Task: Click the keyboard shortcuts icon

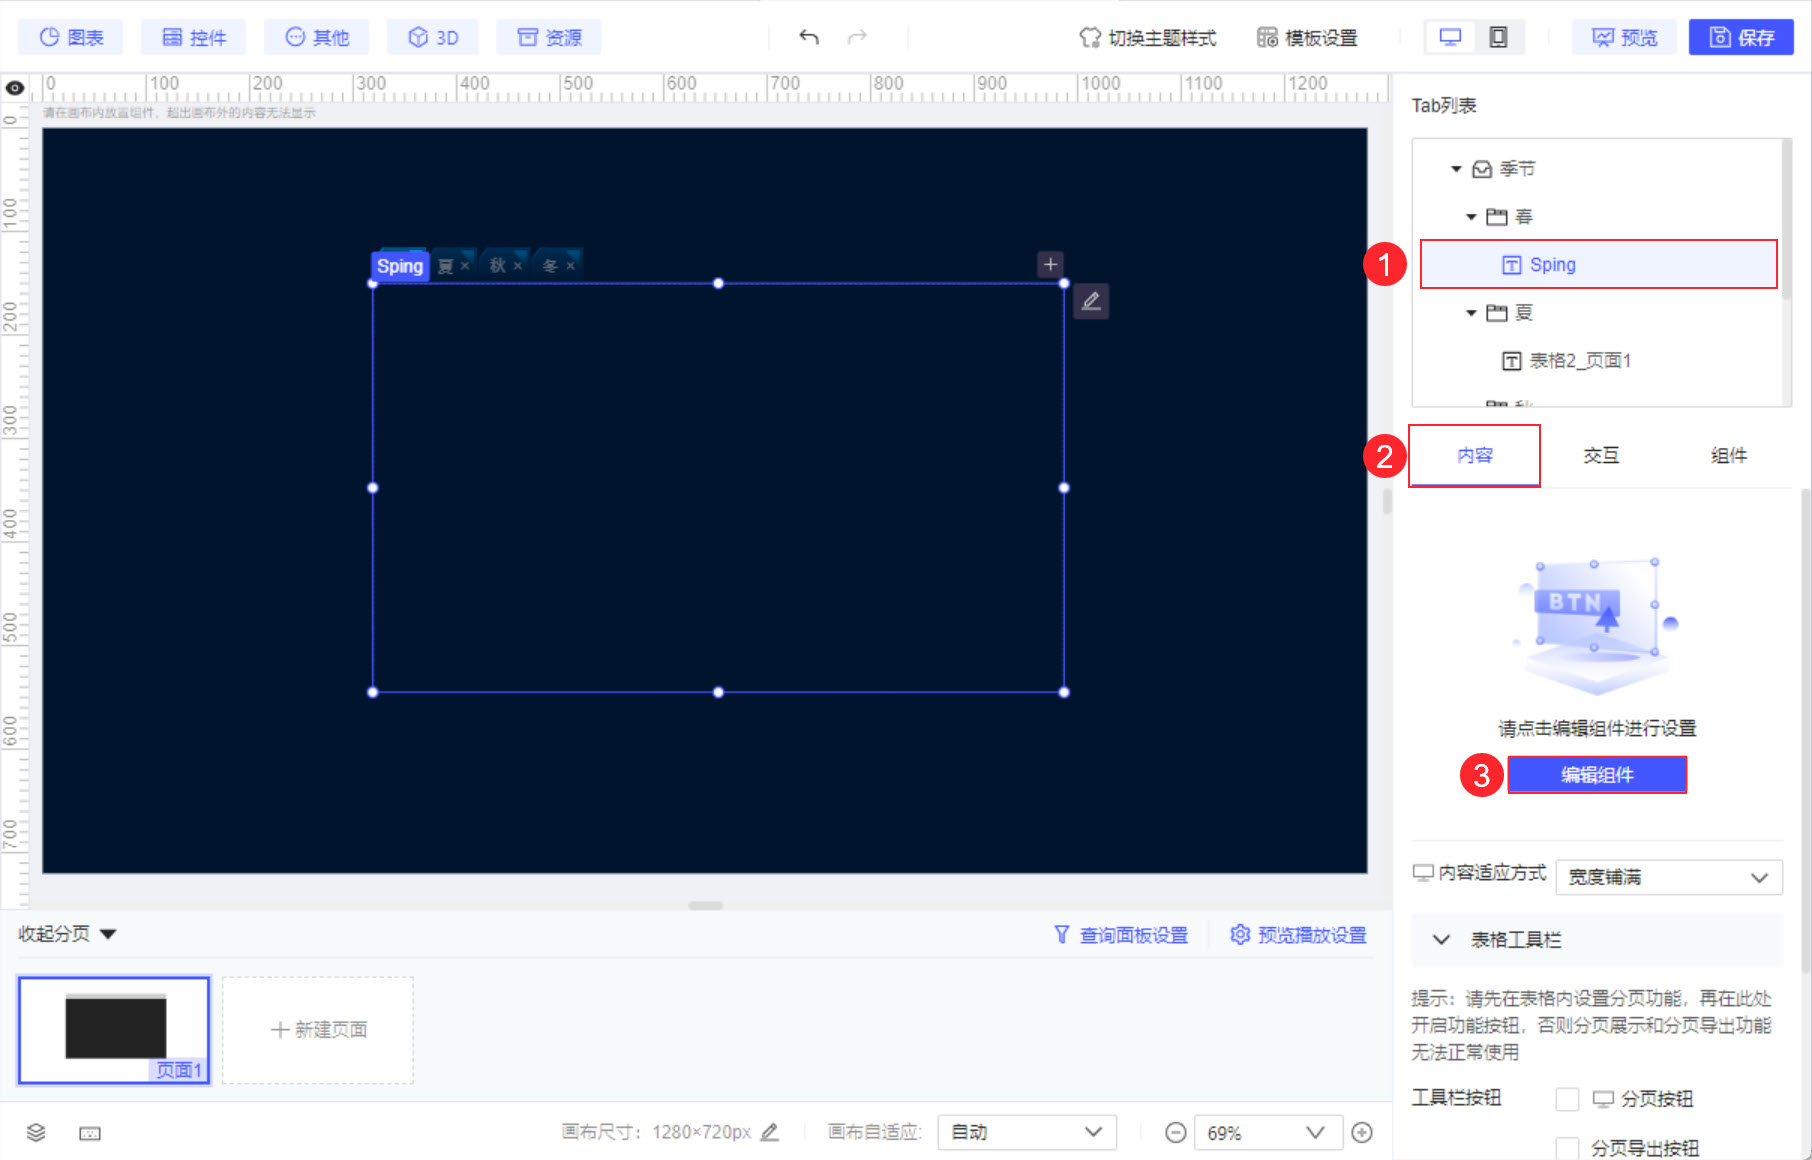Action: pyautogui.click(x=90, y=1133)
